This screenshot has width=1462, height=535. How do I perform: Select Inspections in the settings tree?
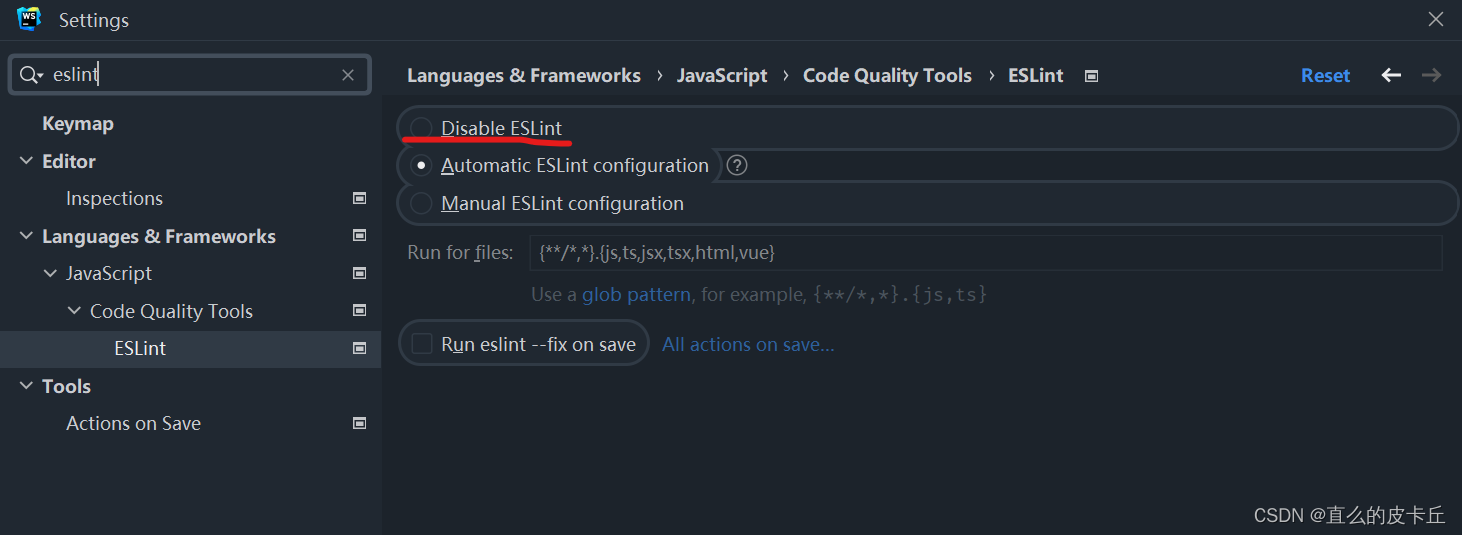click(114, 198)
